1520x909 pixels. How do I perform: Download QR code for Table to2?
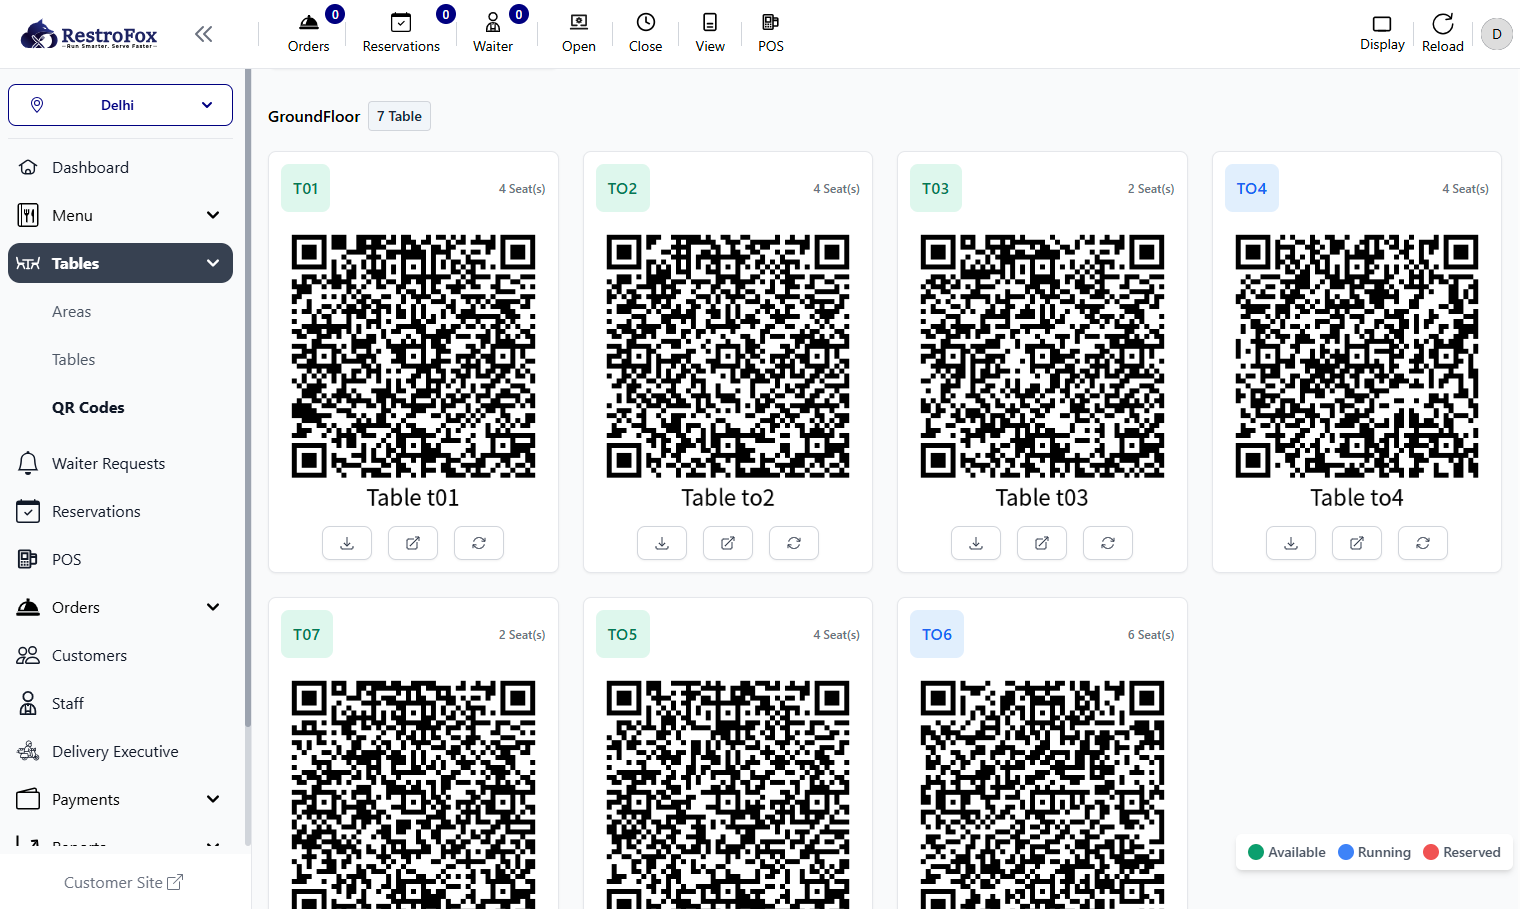662,543
